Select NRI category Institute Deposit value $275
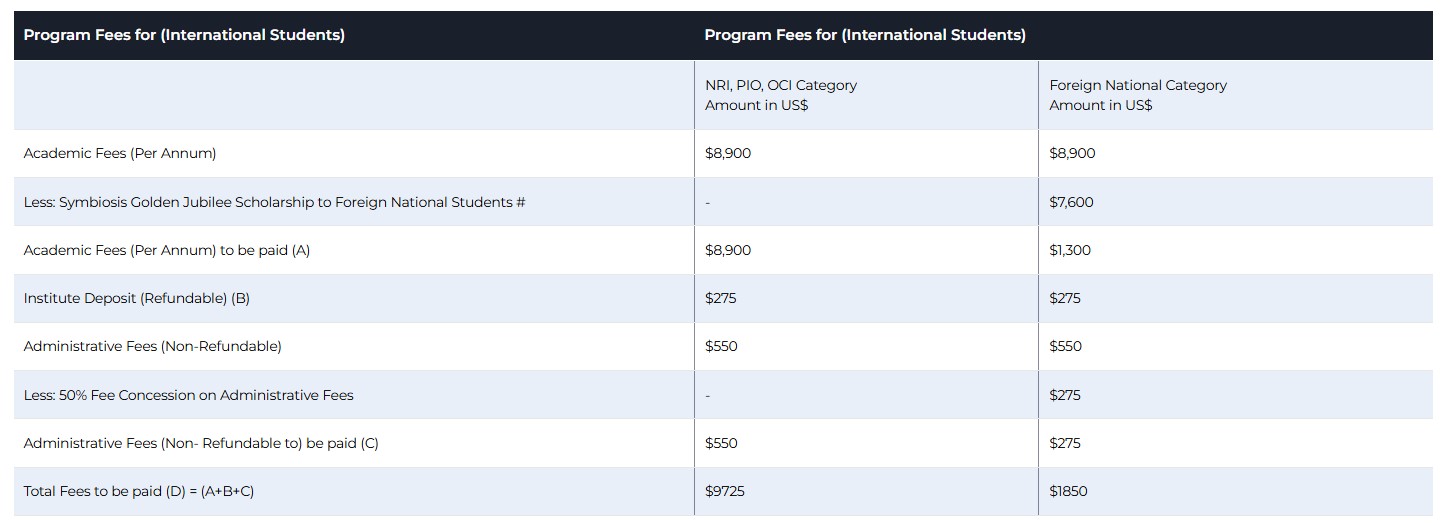 [721, 298]
